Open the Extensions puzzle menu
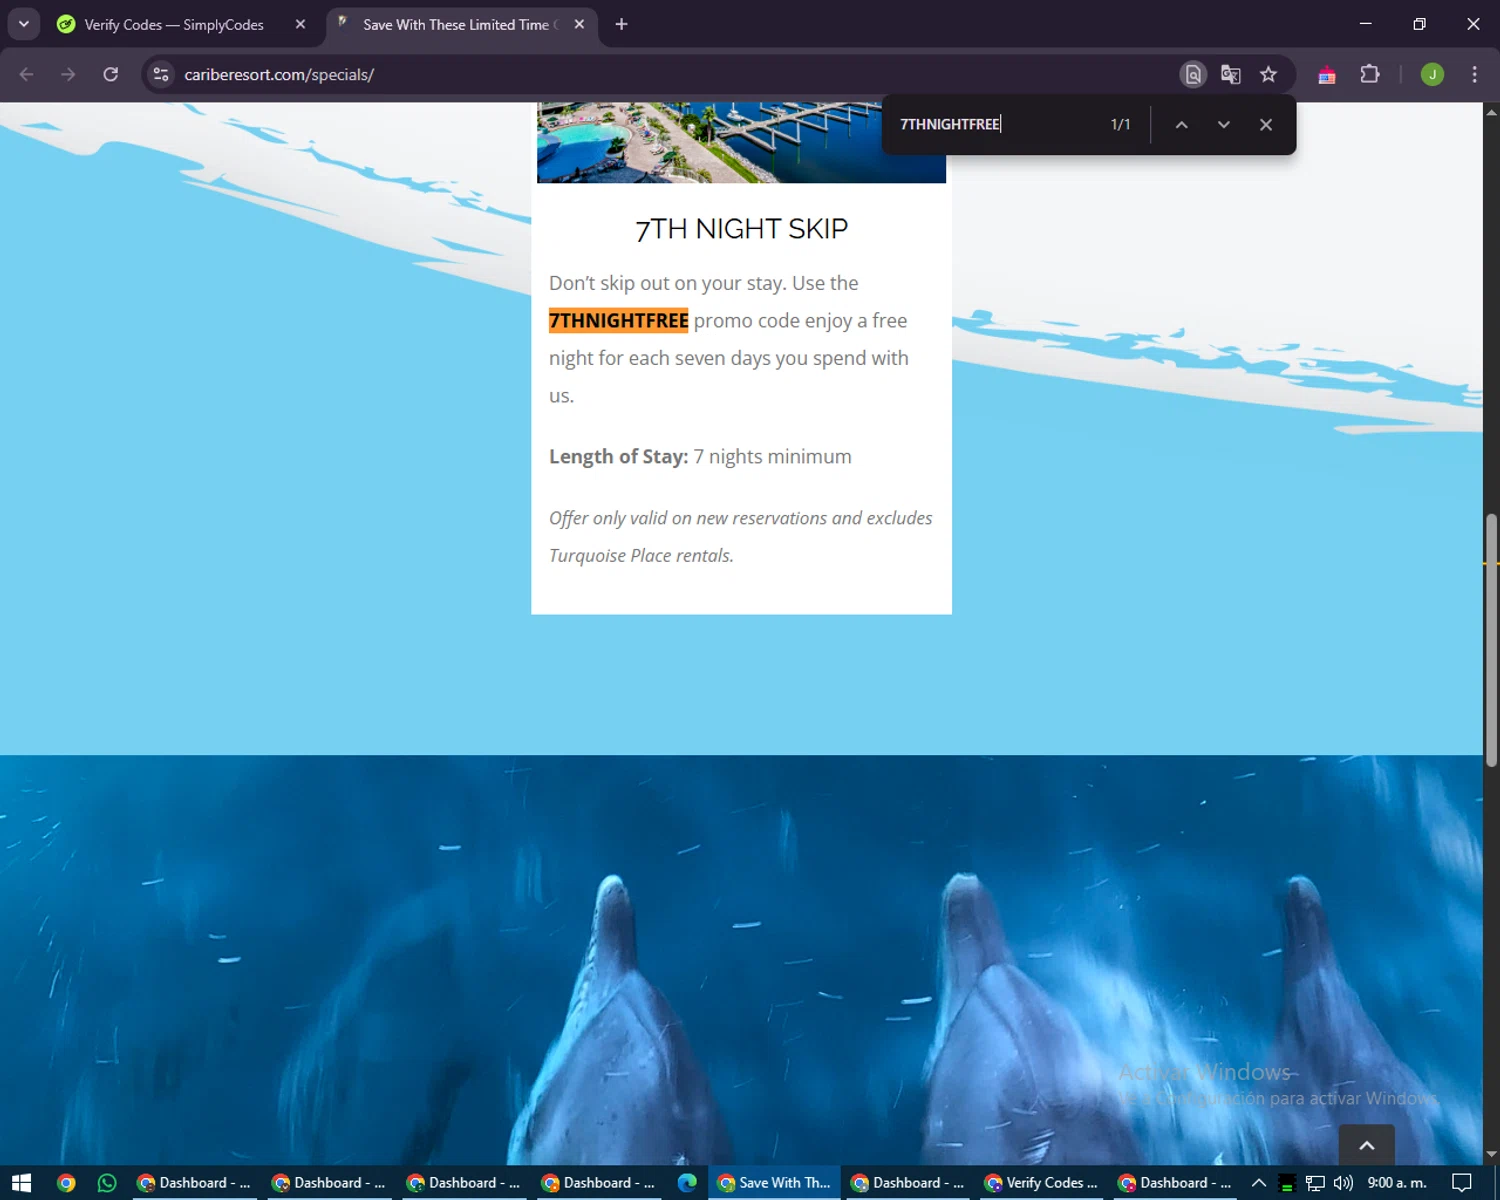The image size is (1500, 1200). [1370, 74]
